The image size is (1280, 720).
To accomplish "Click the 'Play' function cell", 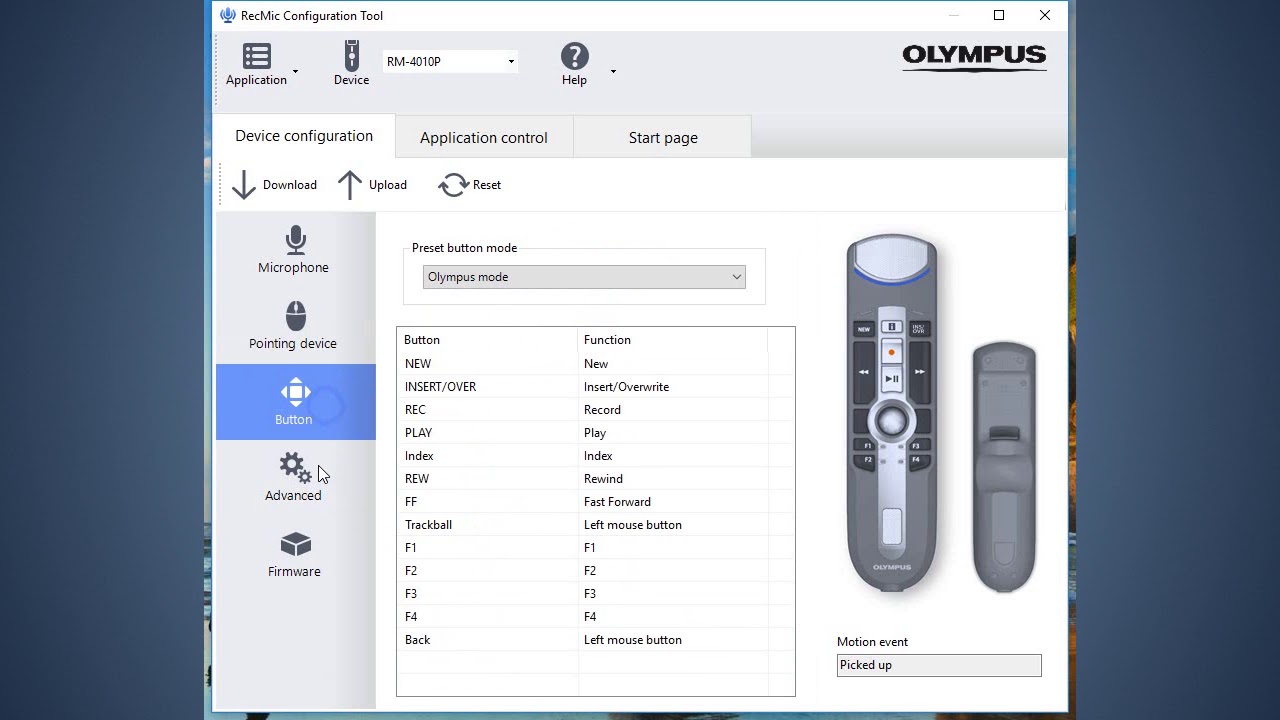I will coord(673,433).
